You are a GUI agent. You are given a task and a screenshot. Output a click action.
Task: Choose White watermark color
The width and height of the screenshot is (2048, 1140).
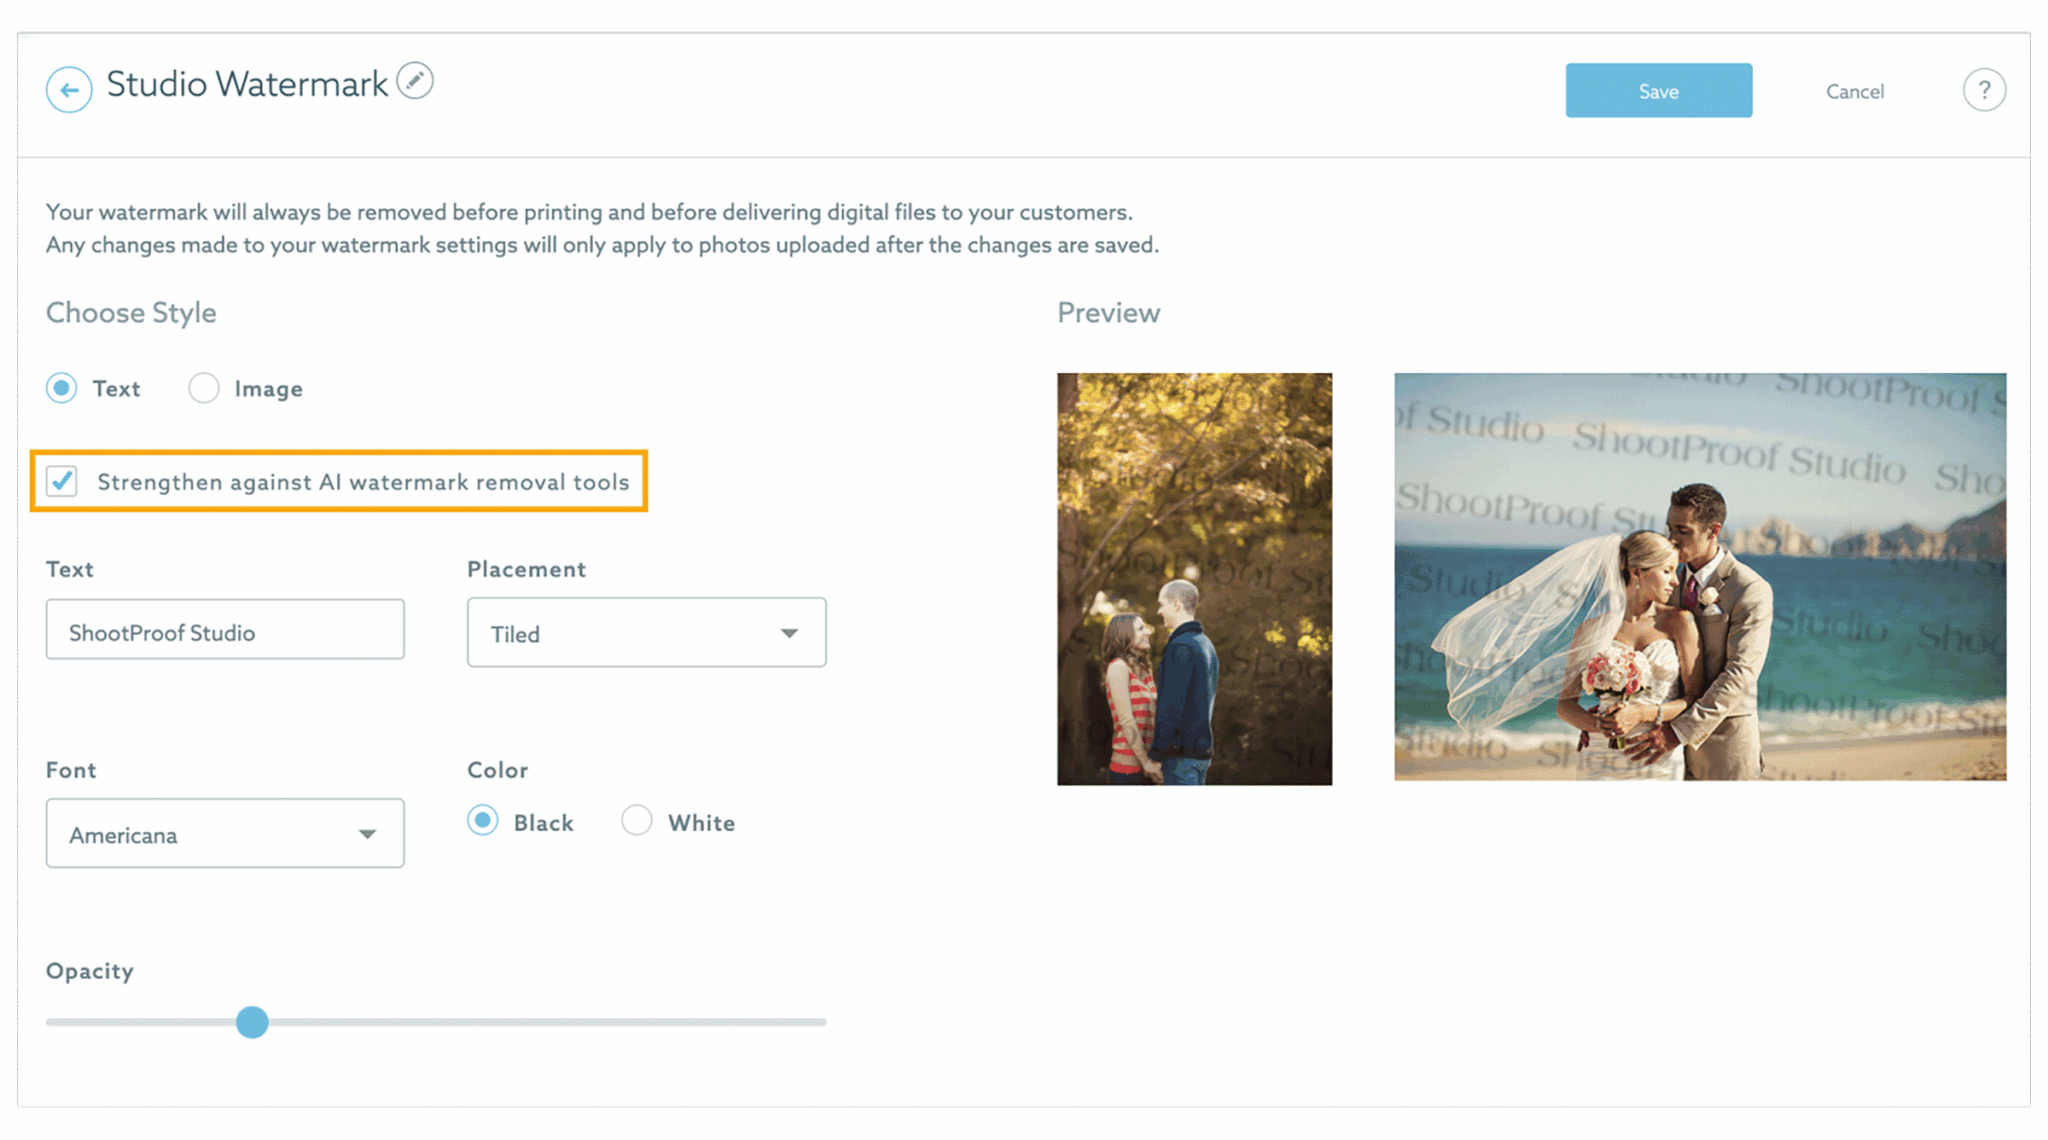coord(637,821)
